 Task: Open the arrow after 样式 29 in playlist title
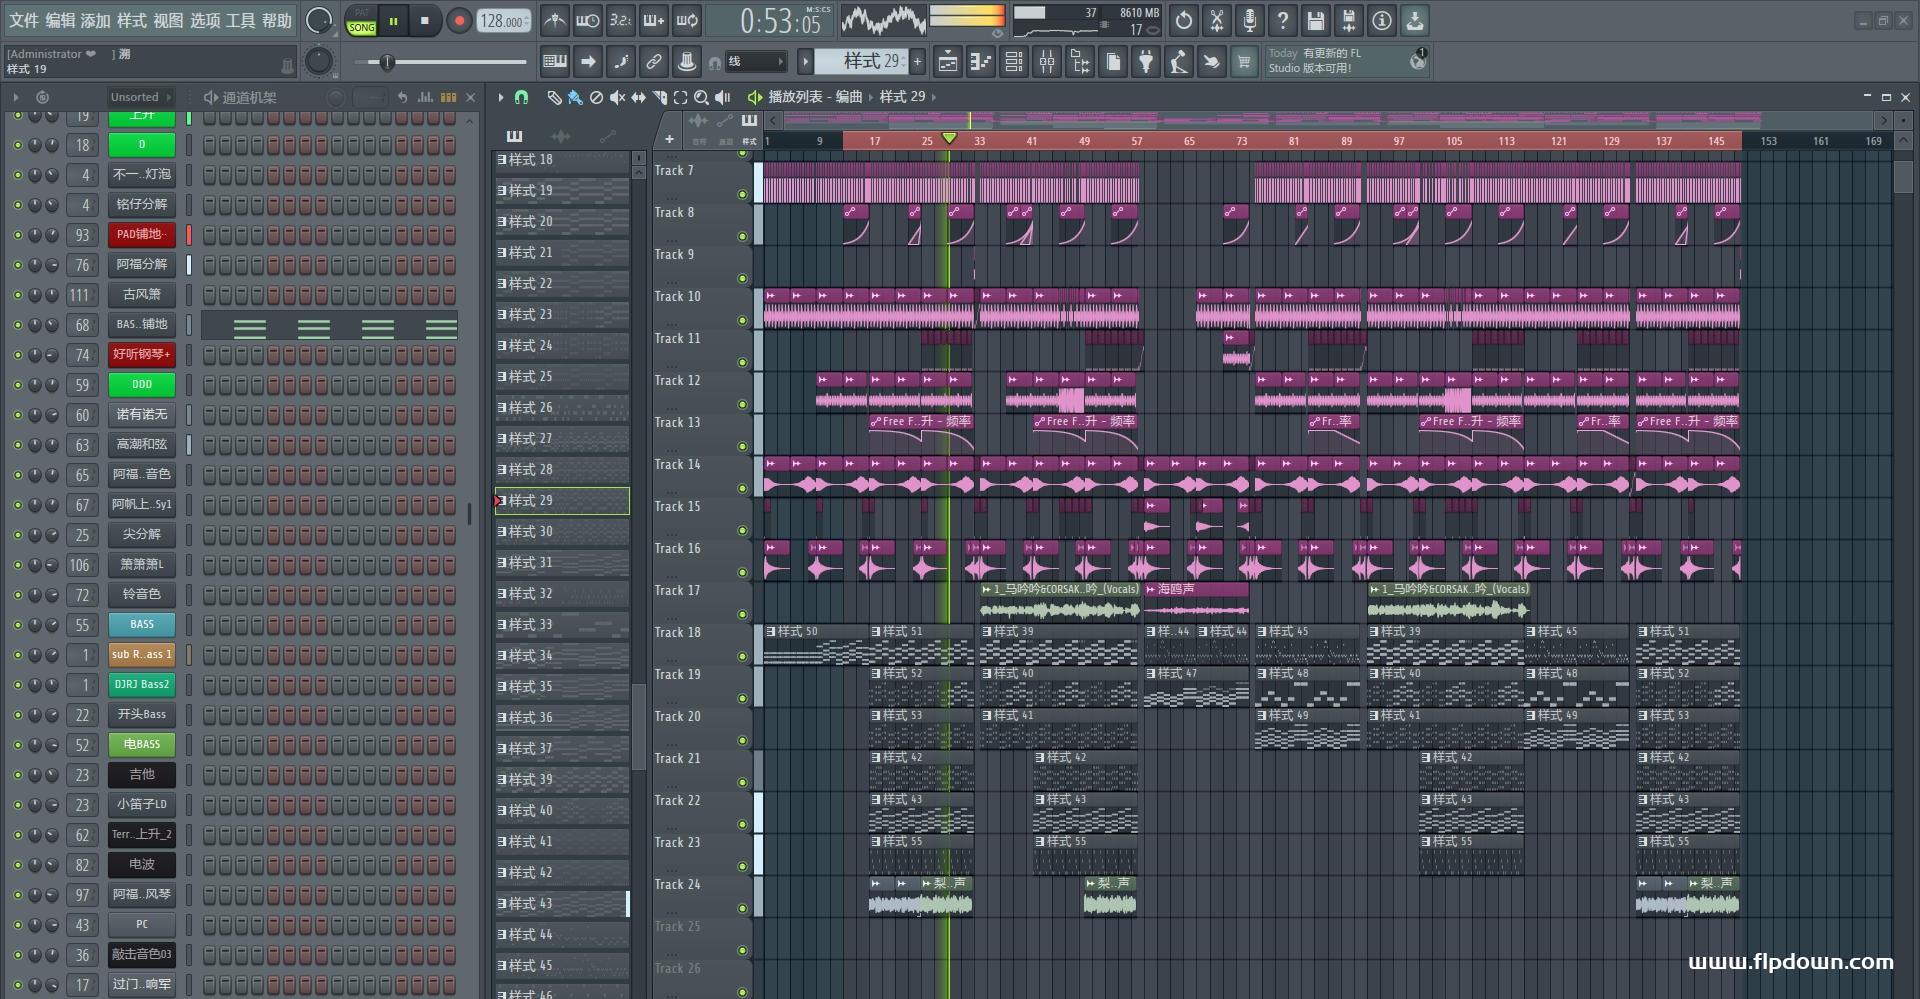click(x=934, y=97)
